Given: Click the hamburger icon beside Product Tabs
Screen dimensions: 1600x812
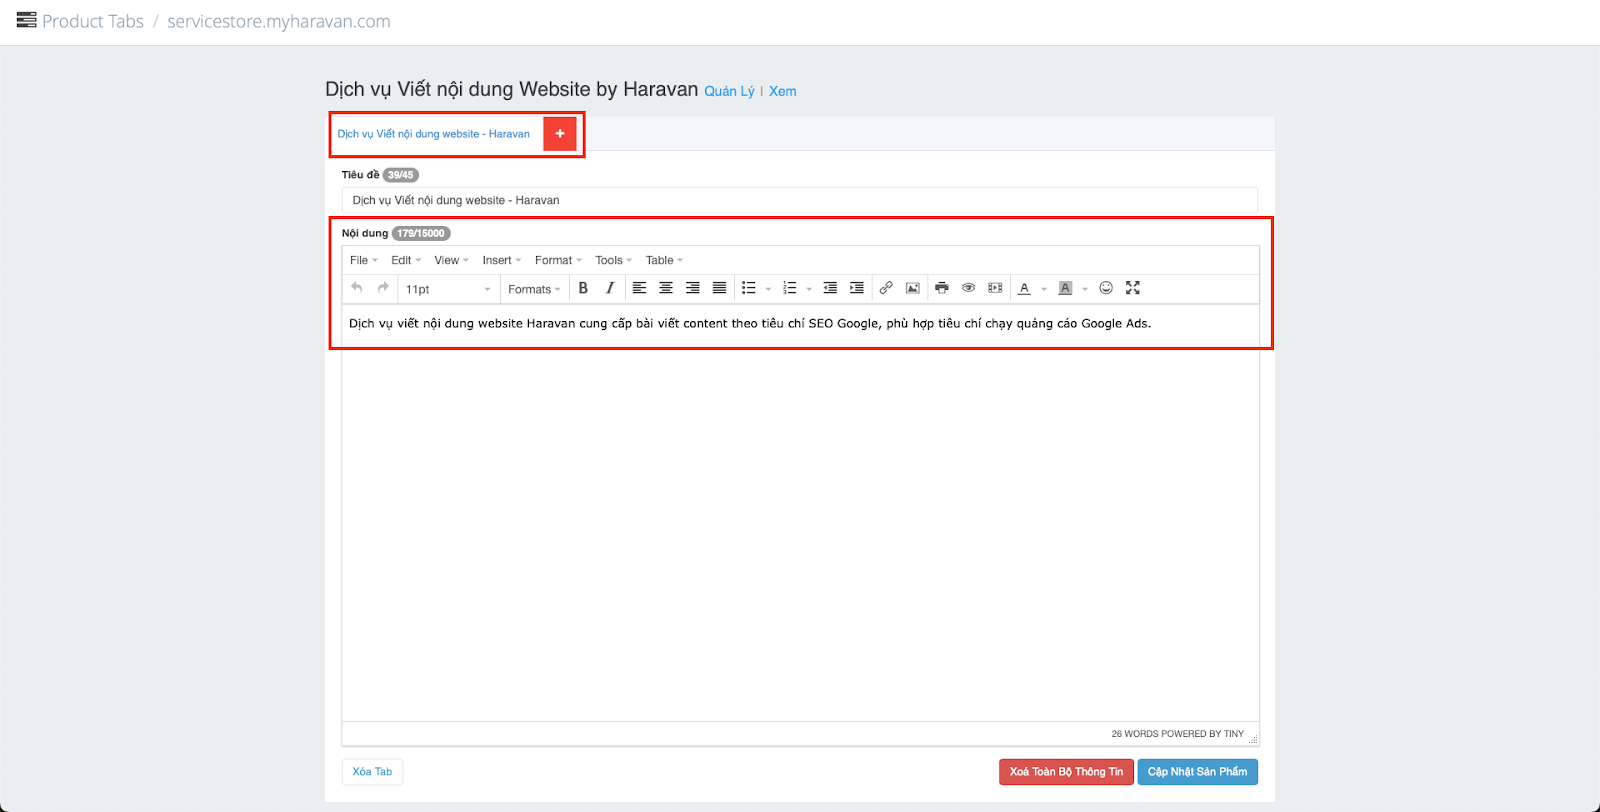Looking at the screenshot, I should click(27, 20).
